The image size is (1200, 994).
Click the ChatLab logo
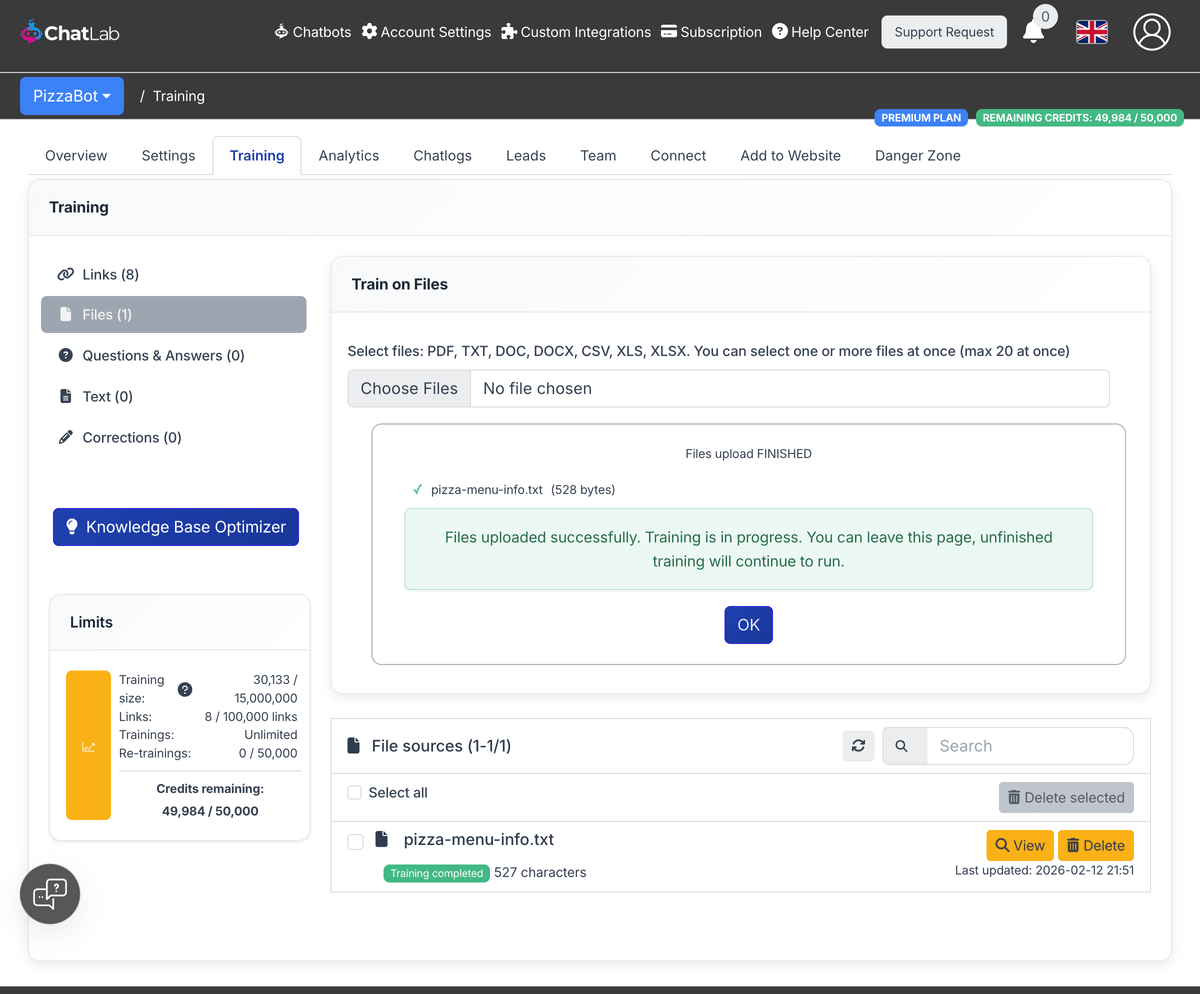pyautogui.click(x=68, y=31)
